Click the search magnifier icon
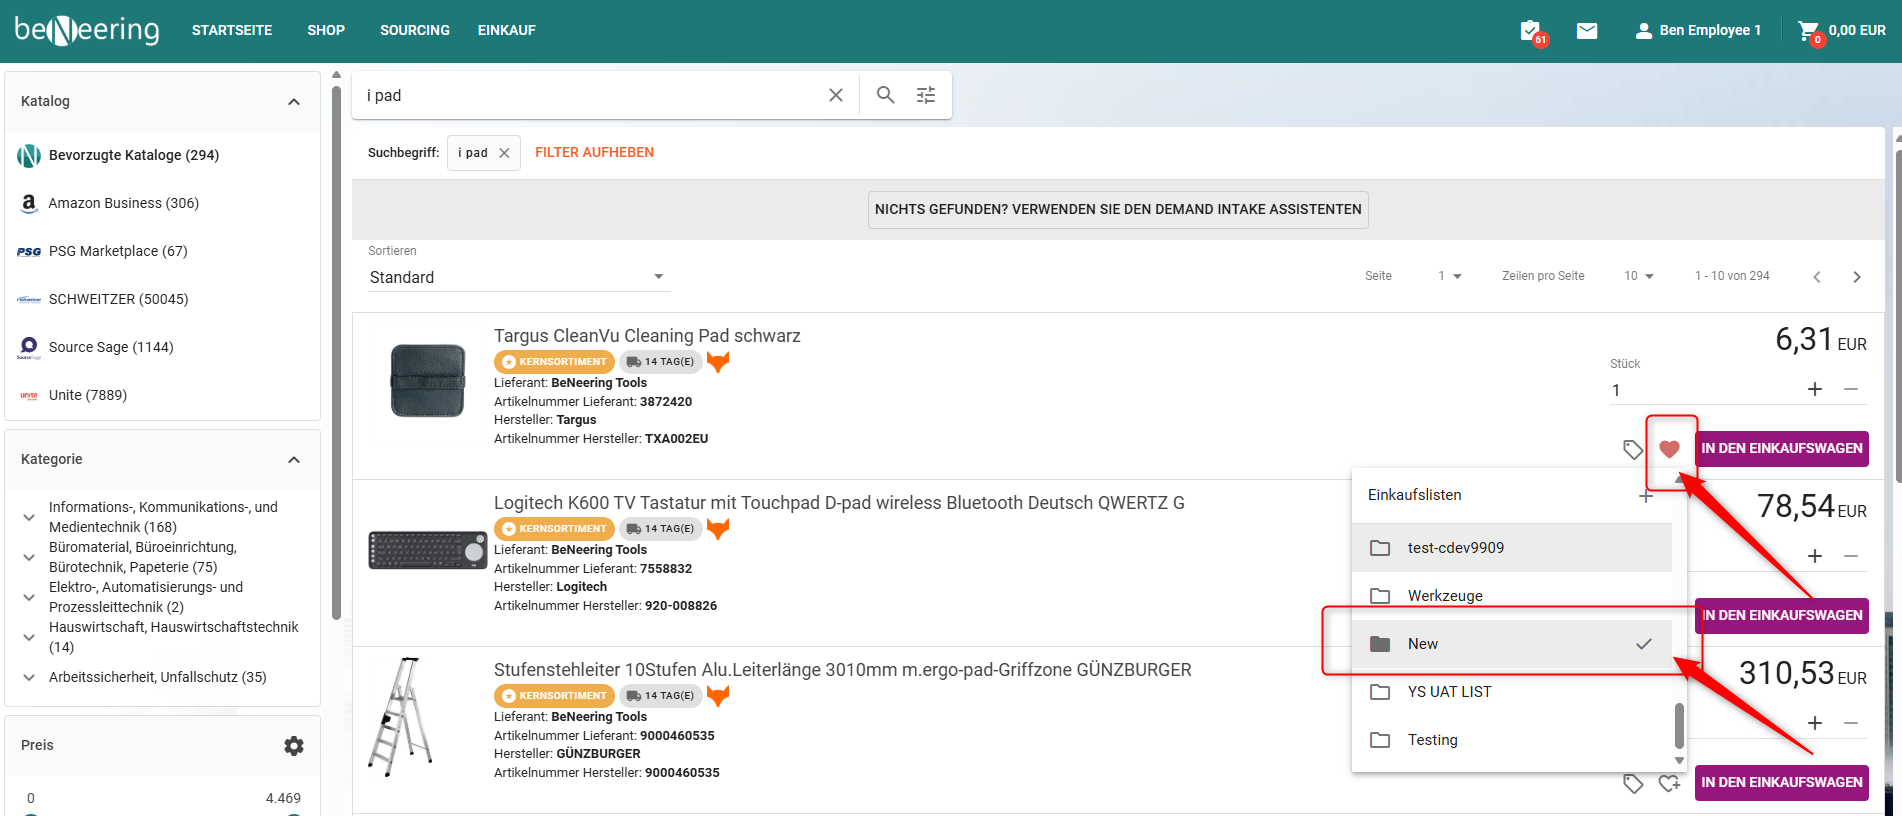 [x=885, y=95]
